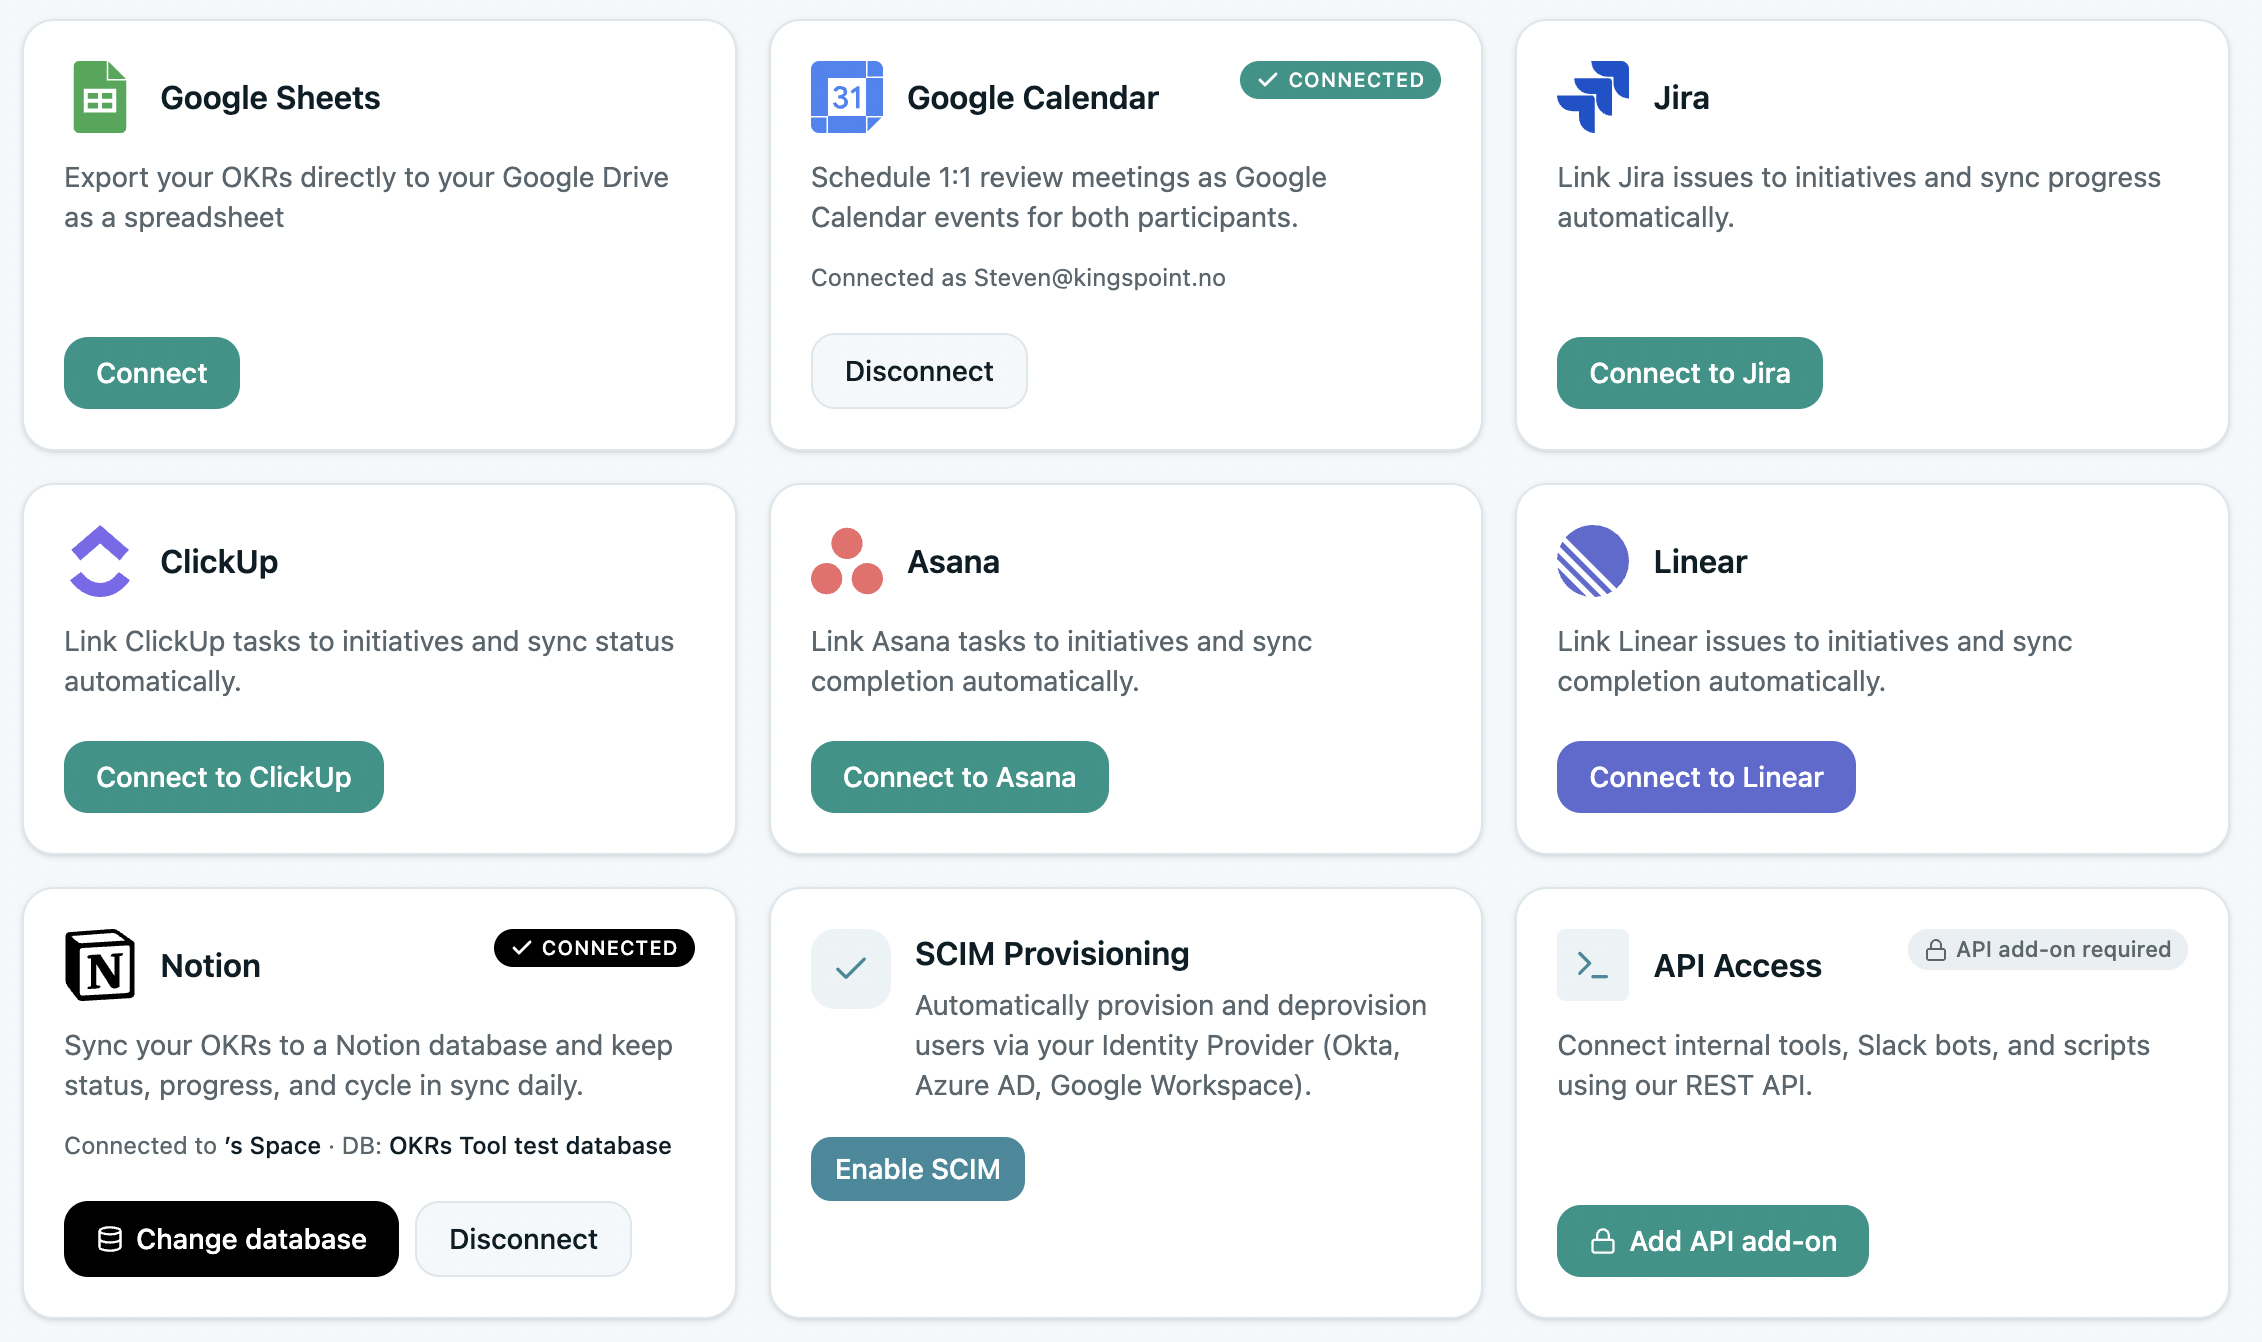This screenshot has width=2262, height=1342.
Task: Click the Google Calendar logo icon
Action: 846,97
